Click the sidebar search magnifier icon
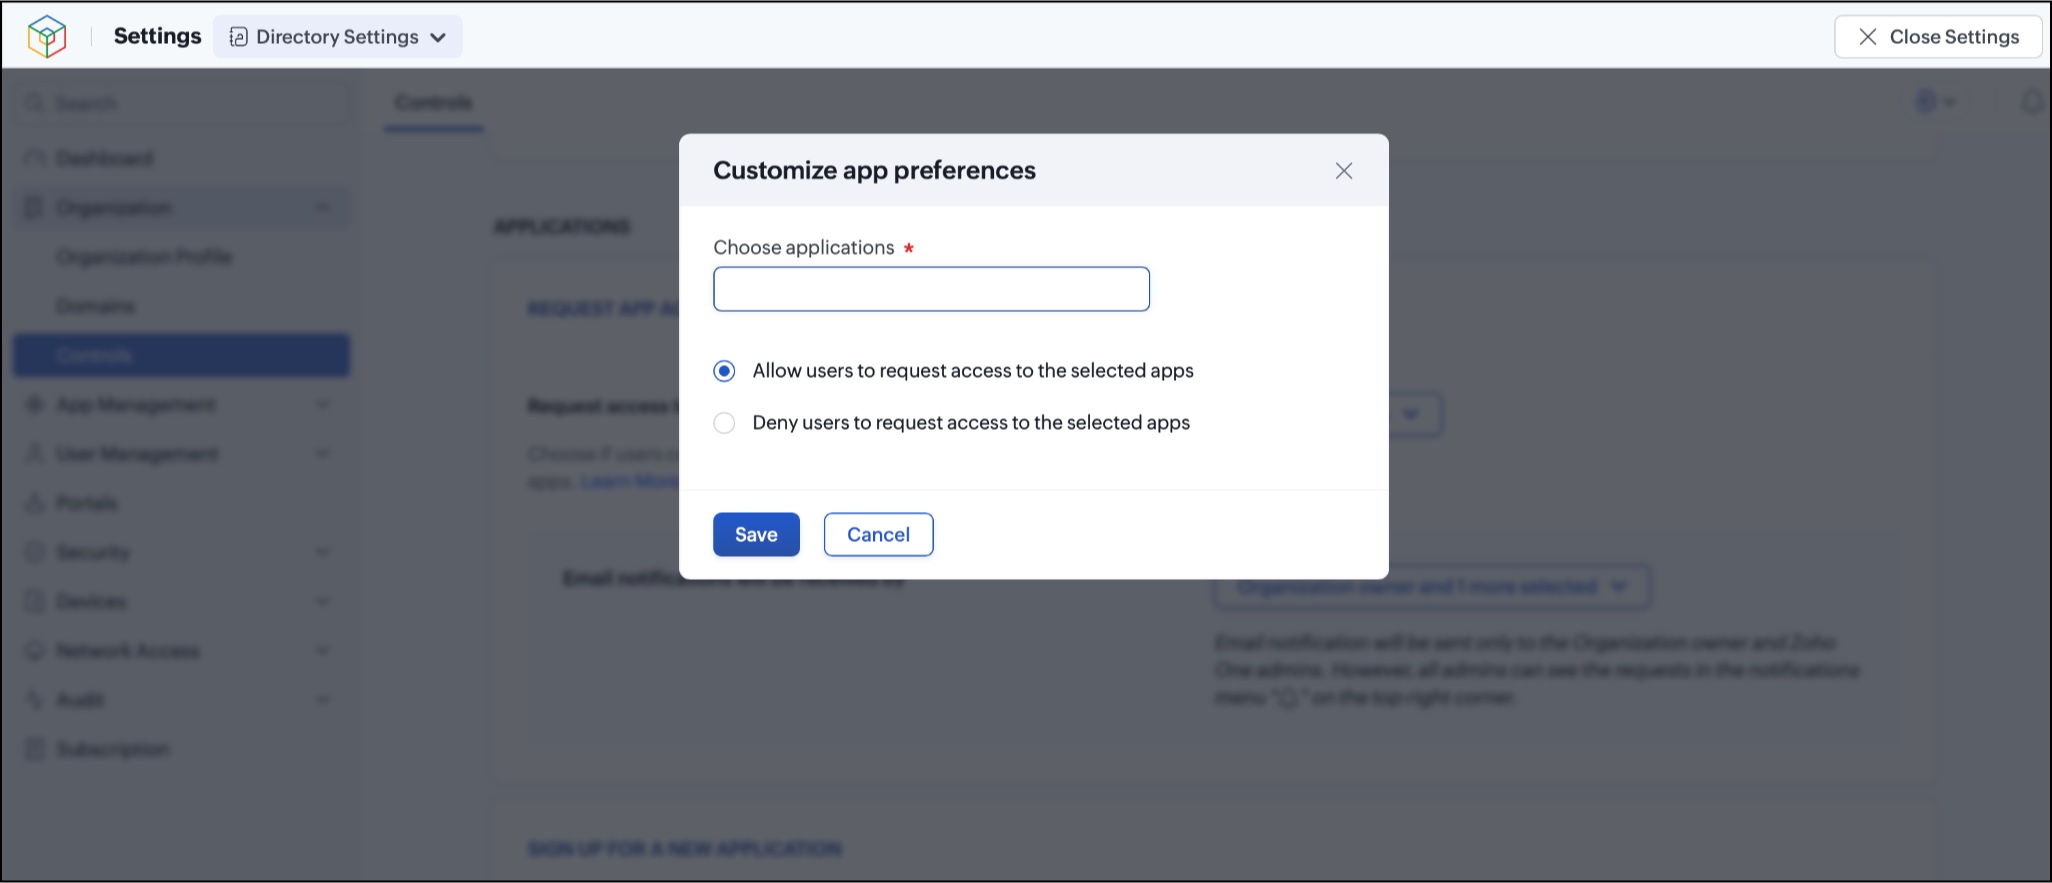 pos(35,104)
